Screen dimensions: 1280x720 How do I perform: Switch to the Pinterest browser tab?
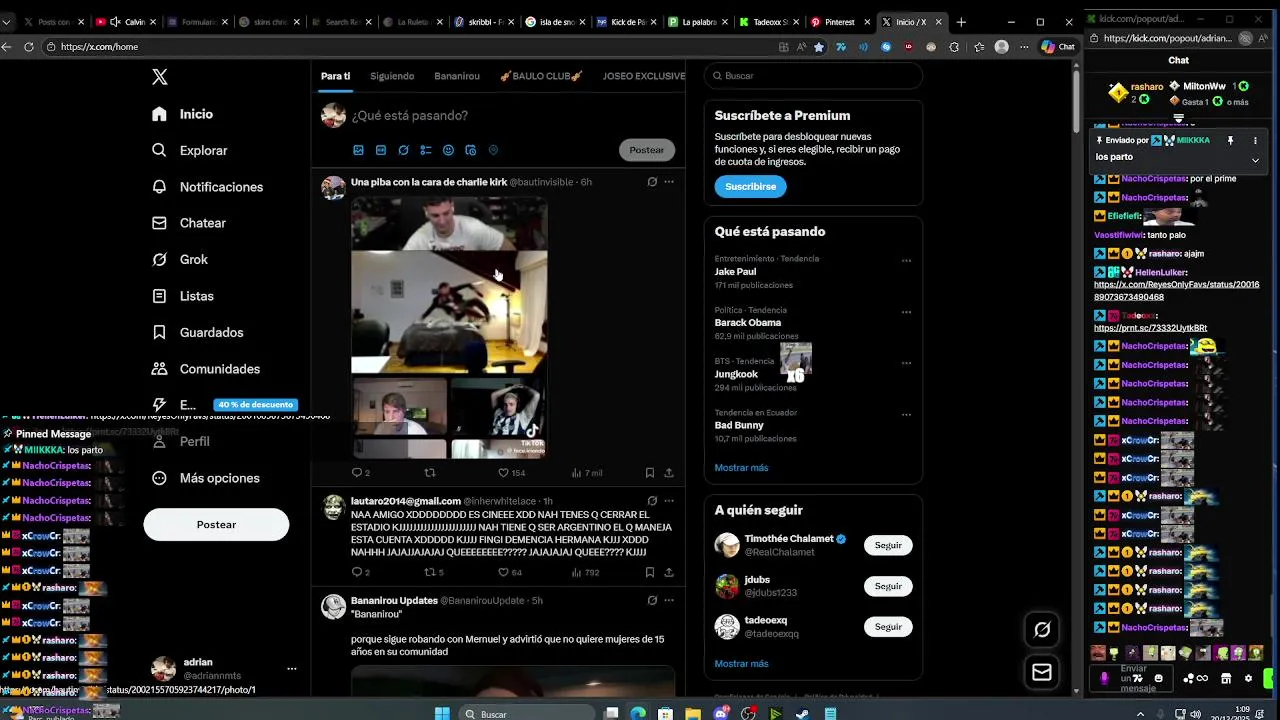pyautogui.click(x=839, y=21)
